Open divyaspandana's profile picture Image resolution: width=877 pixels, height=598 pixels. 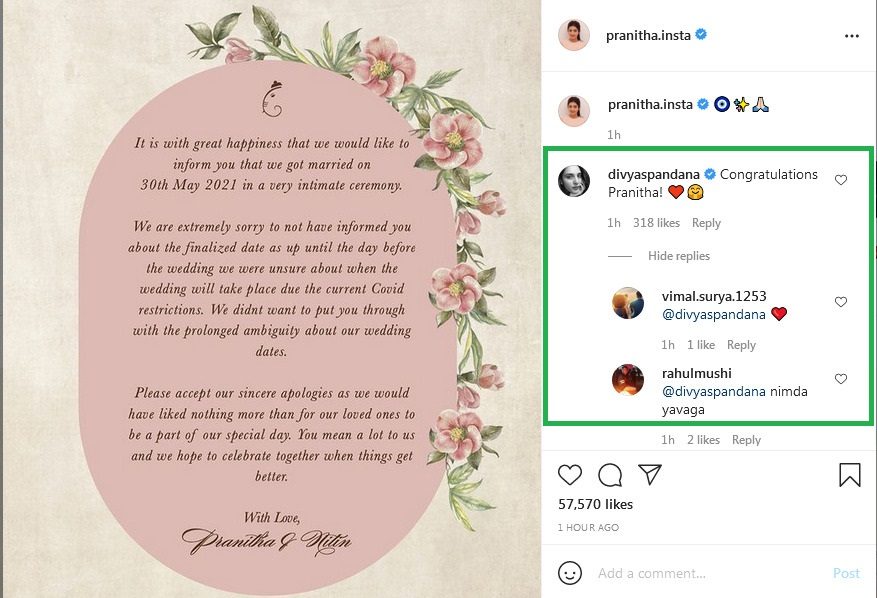coord(574,181)
